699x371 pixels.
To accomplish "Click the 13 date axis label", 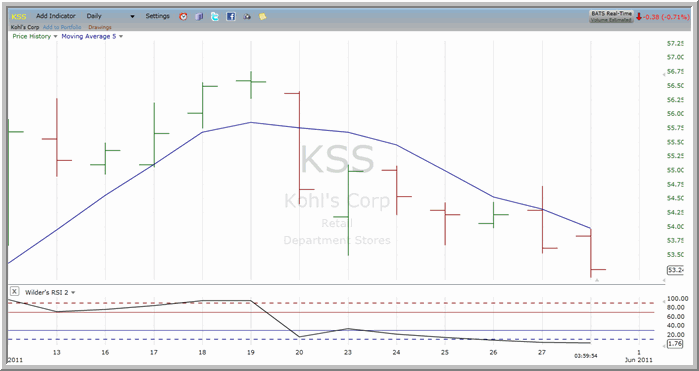I will tap(57, 352).
